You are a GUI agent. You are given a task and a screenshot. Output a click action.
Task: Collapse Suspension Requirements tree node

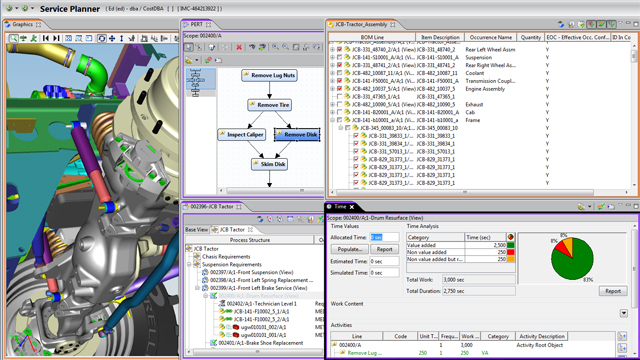click(x=189, y=264)
